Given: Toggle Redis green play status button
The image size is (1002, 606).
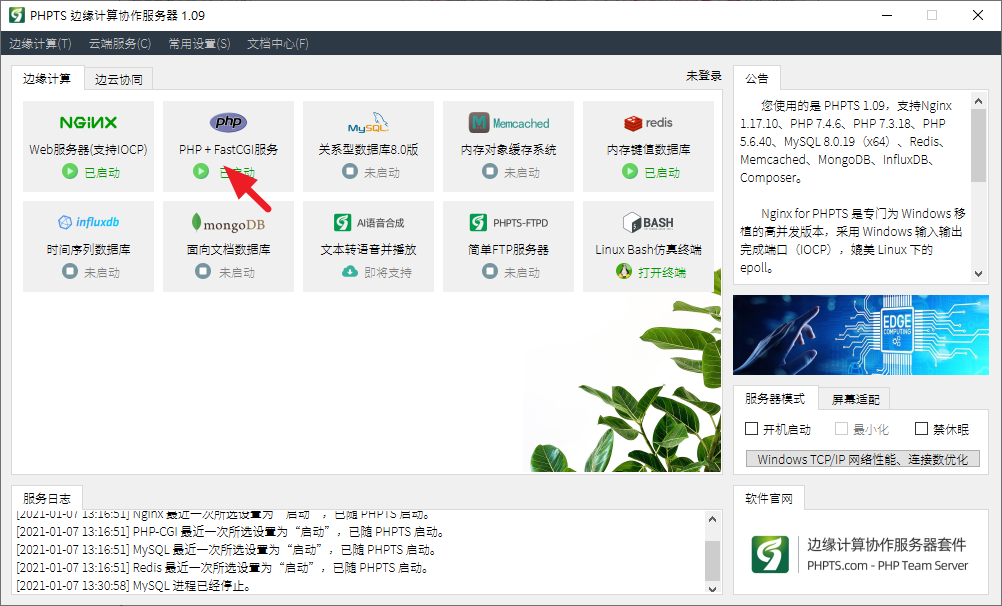Looking at the screenshot, I should (630, 171).
